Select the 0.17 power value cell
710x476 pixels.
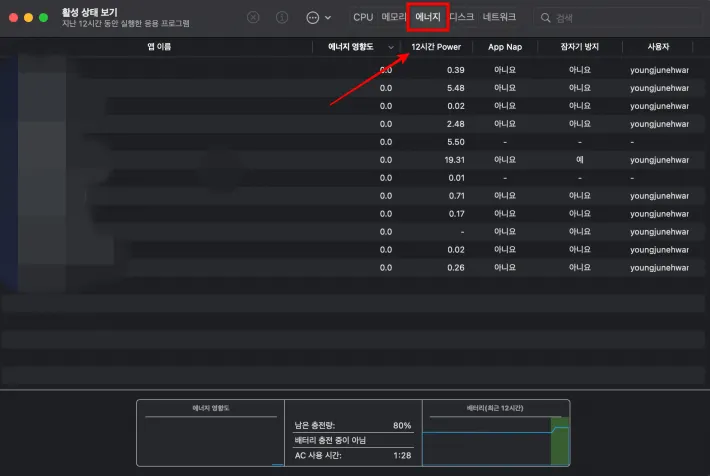(456, 214)
